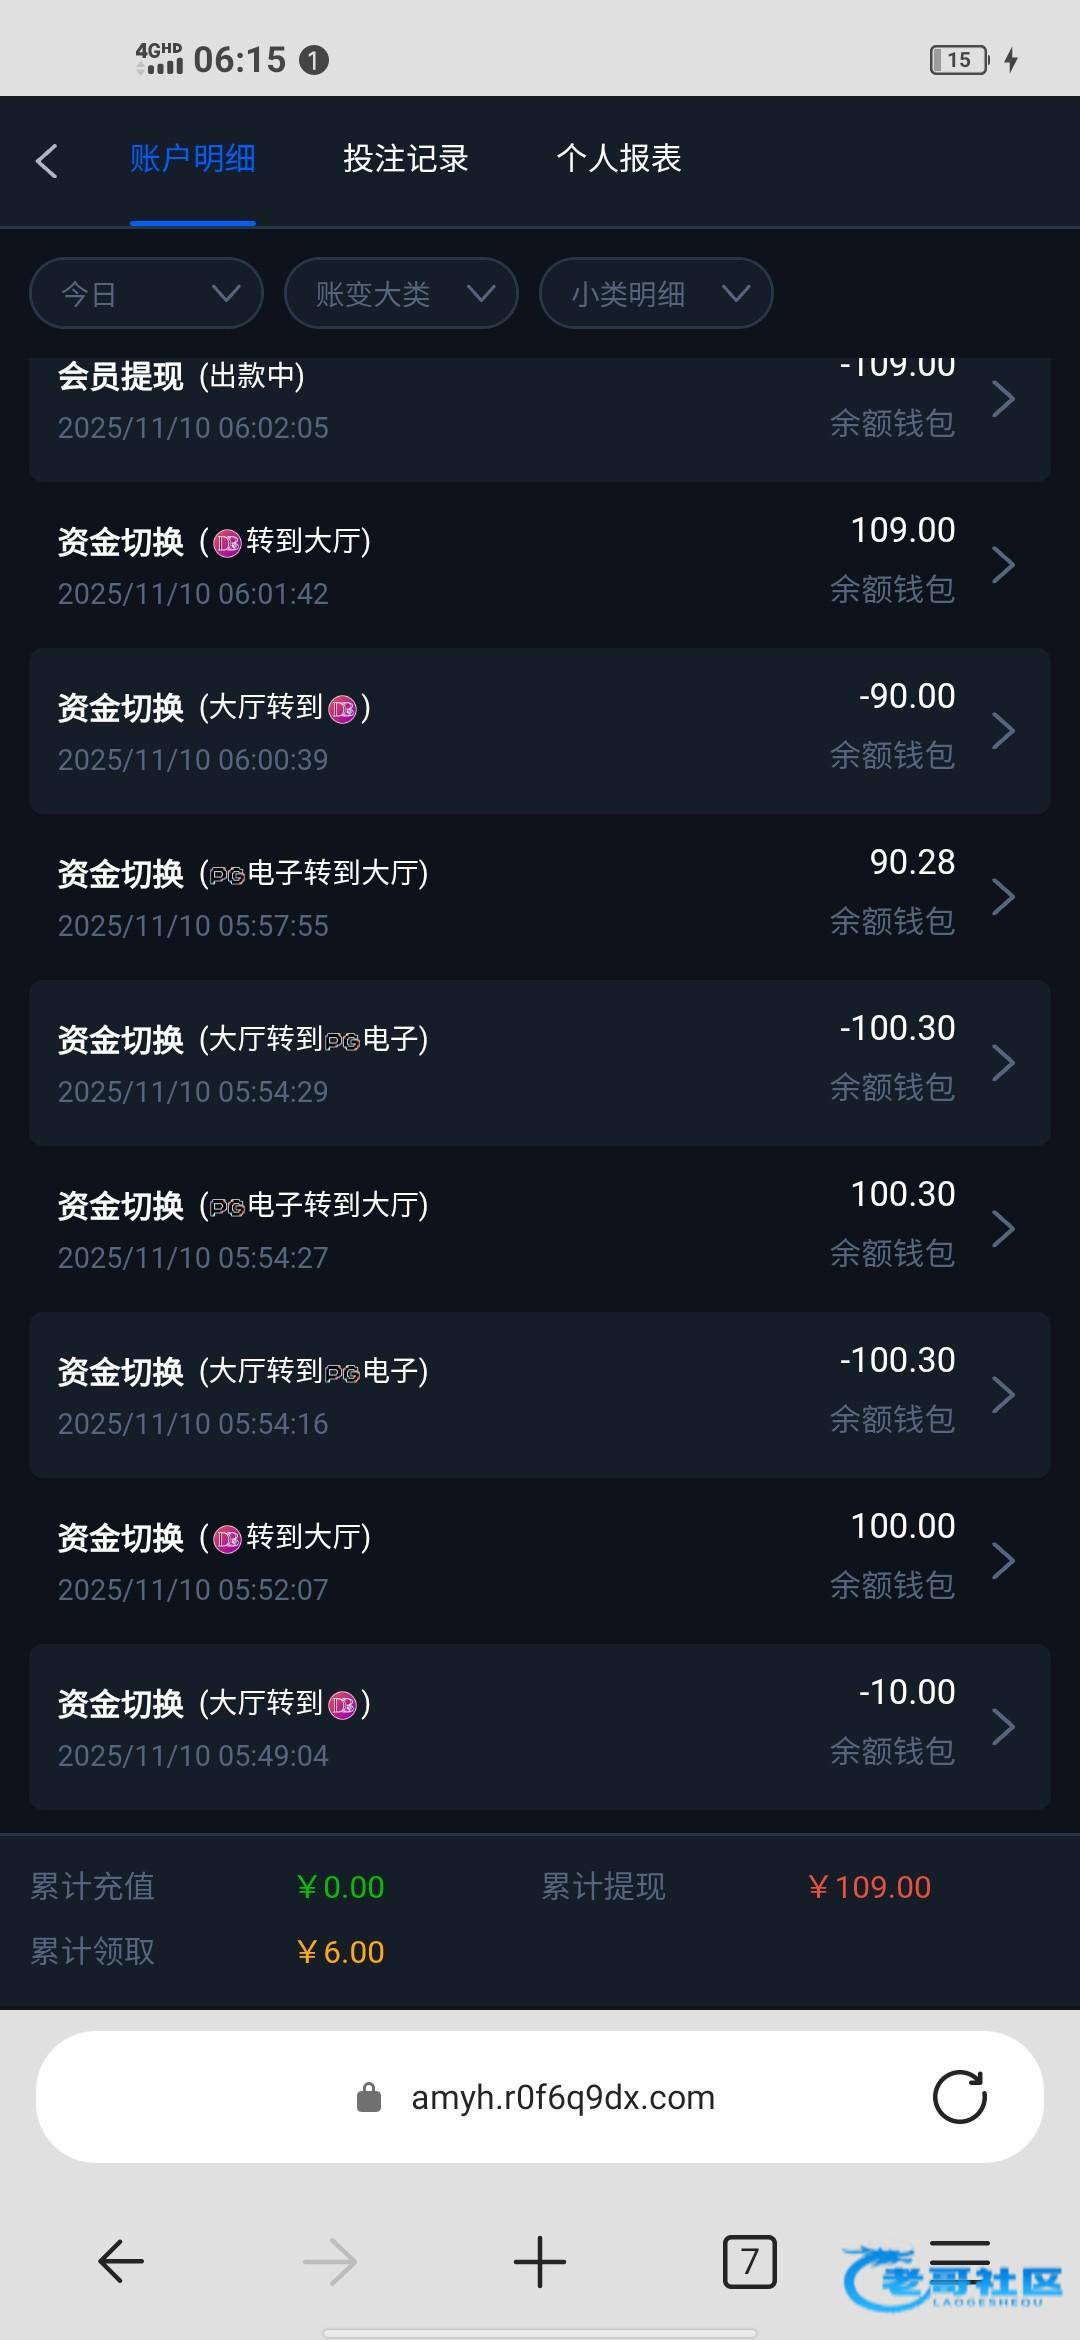
Task: Expand the 账变大类 category dropdown
Action: [401, 294]
